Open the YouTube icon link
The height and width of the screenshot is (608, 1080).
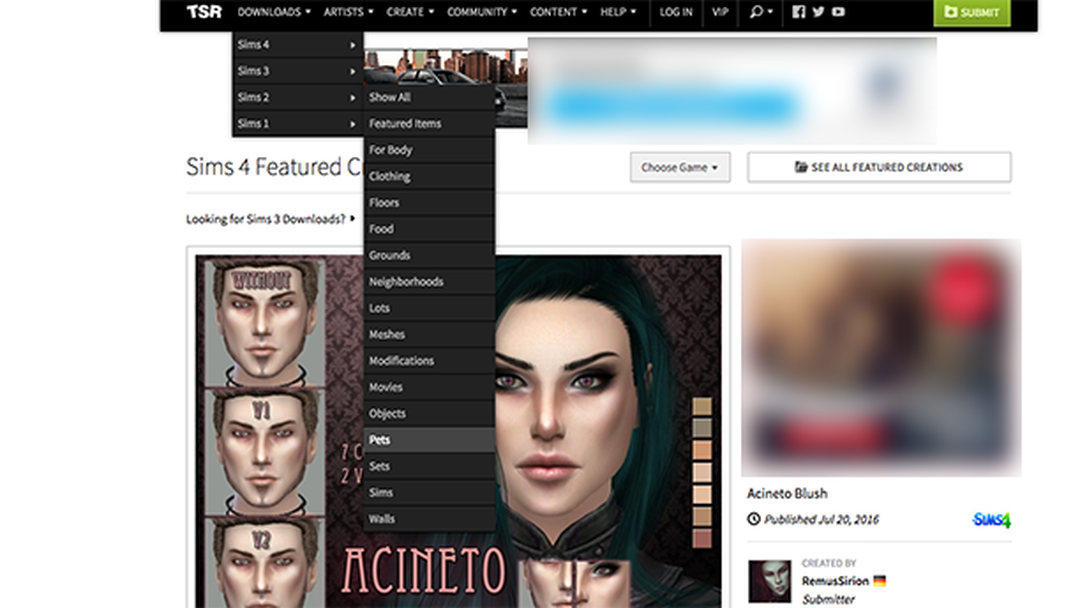click(x=838, y=12)
